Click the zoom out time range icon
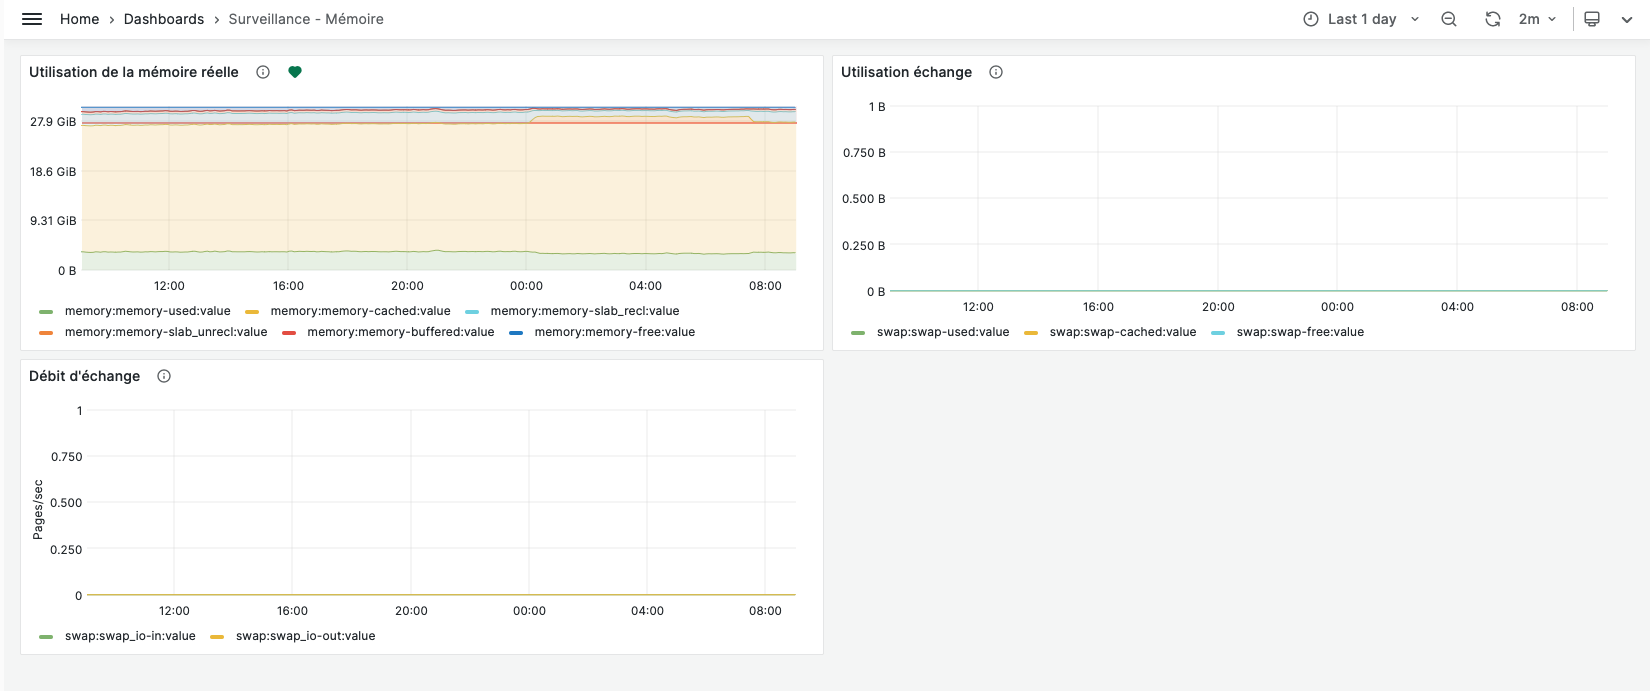Image resolution: width=1650 pixels, height=691 pixels. click(x=1448, y=19)
